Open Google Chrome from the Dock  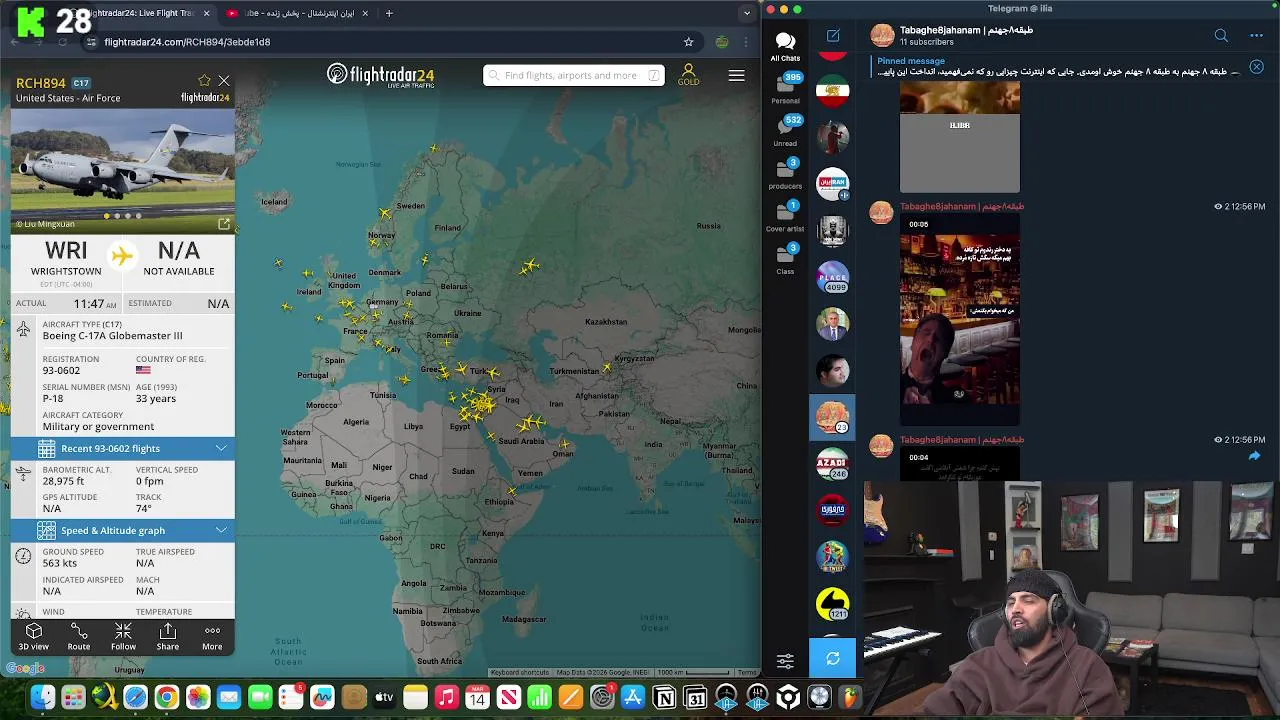[167, 698]
